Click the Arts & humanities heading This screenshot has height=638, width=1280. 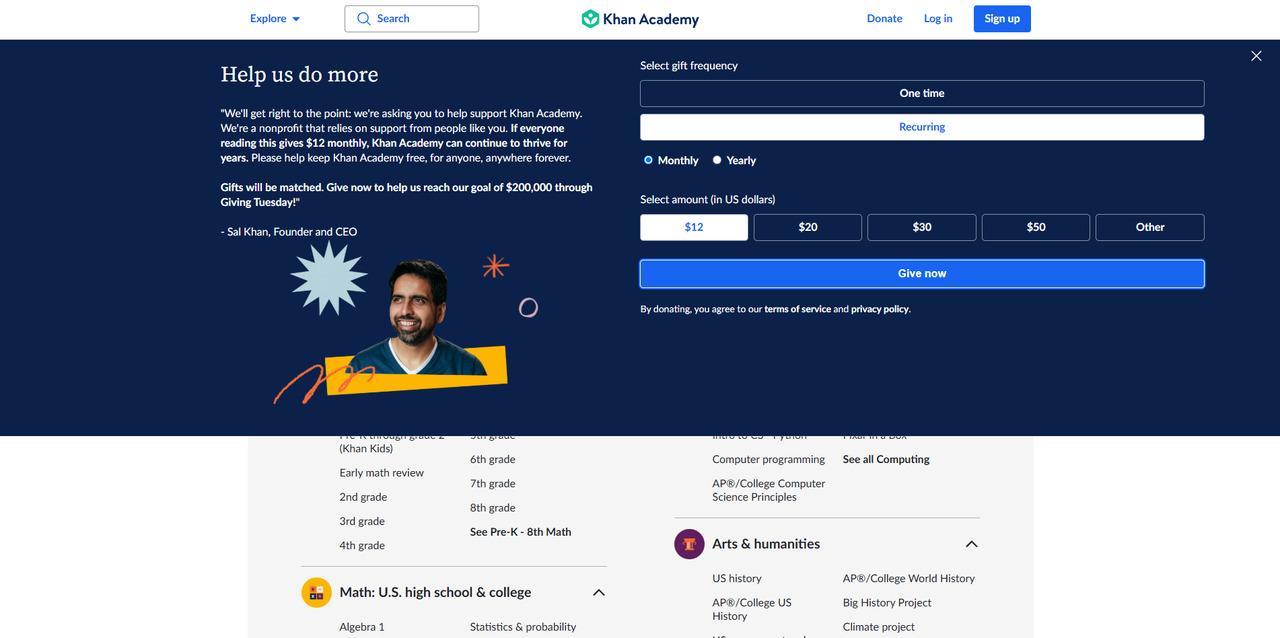[766, 544]
